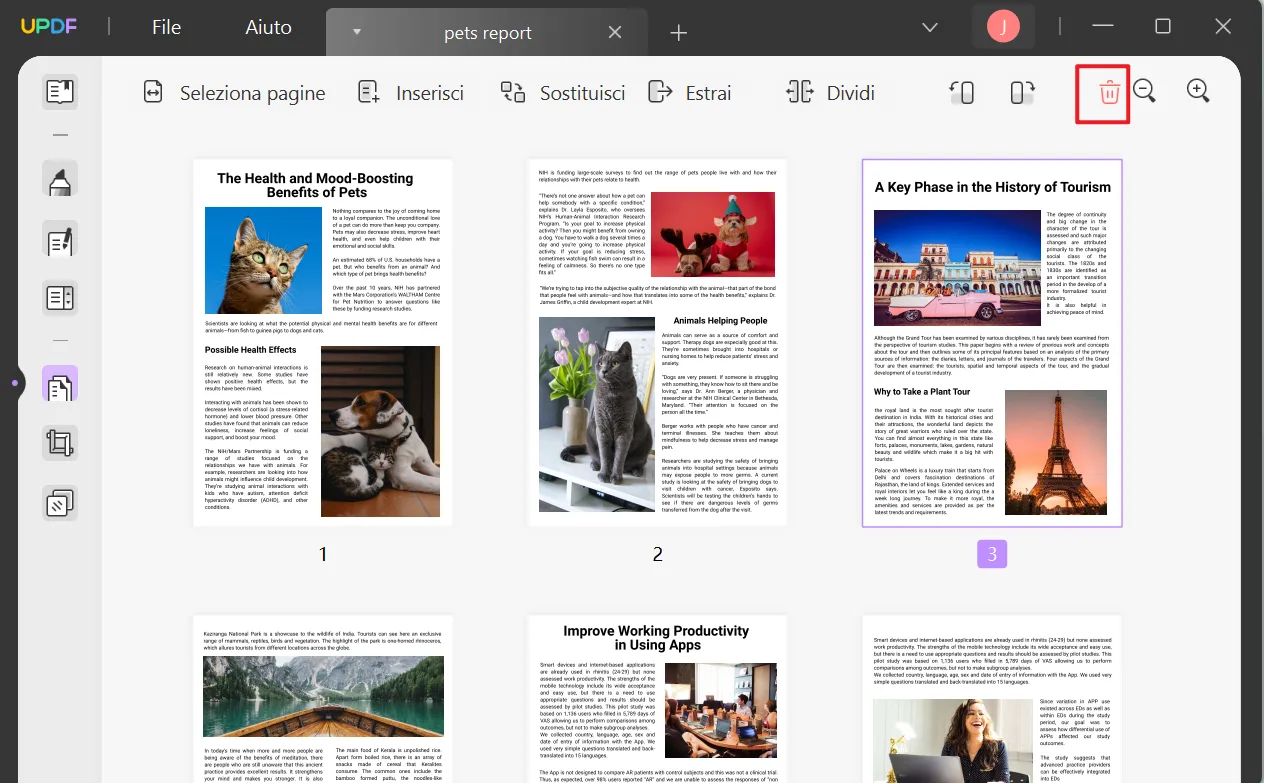The width and height of the screenshot is (1264, 783).
Task: Click the Seleziona pagine range icon
Action: (x=153, y=92)
